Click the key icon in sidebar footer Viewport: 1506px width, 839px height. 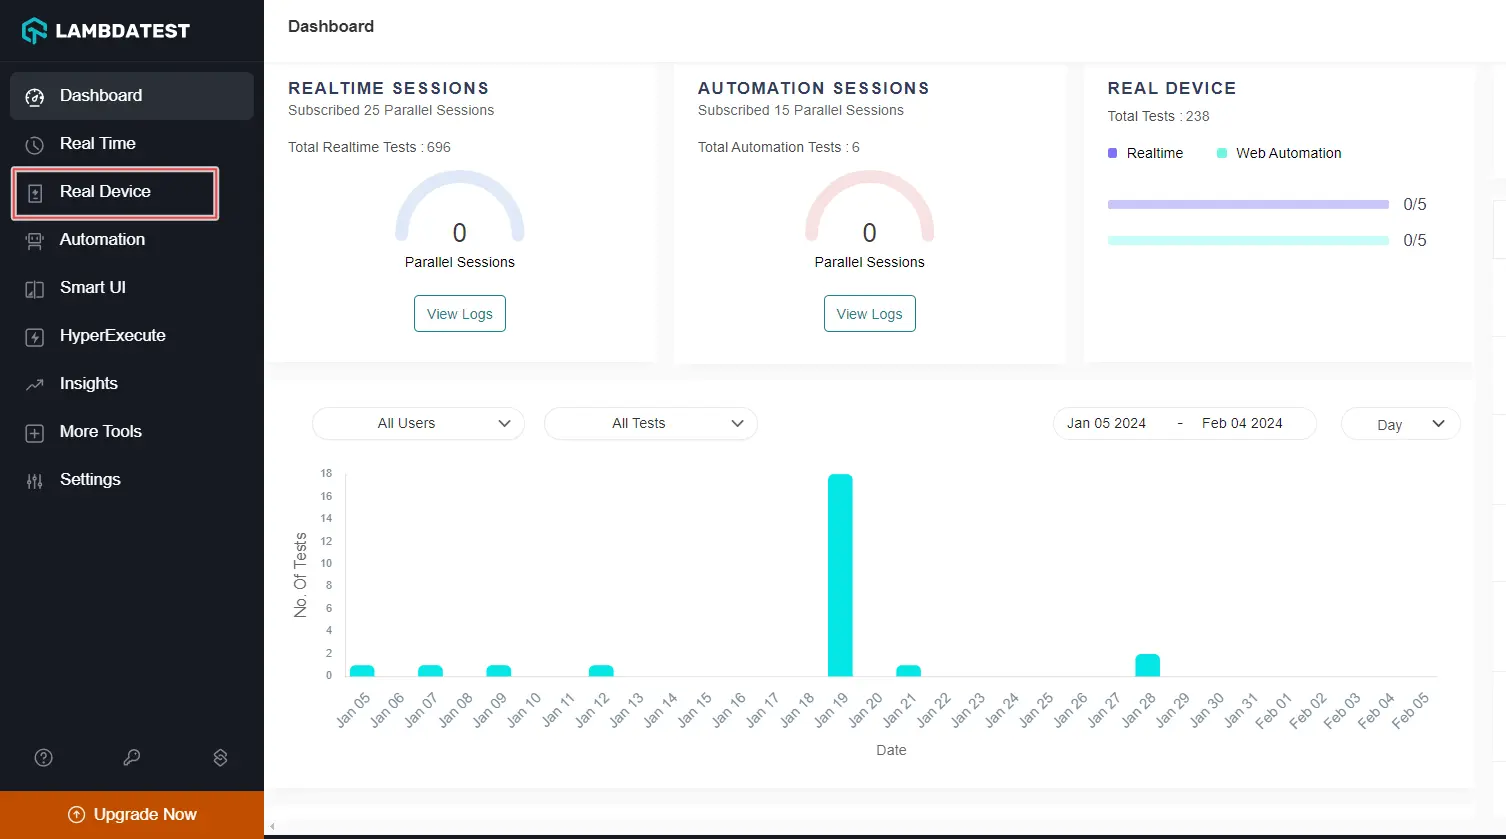coord(132,758)
